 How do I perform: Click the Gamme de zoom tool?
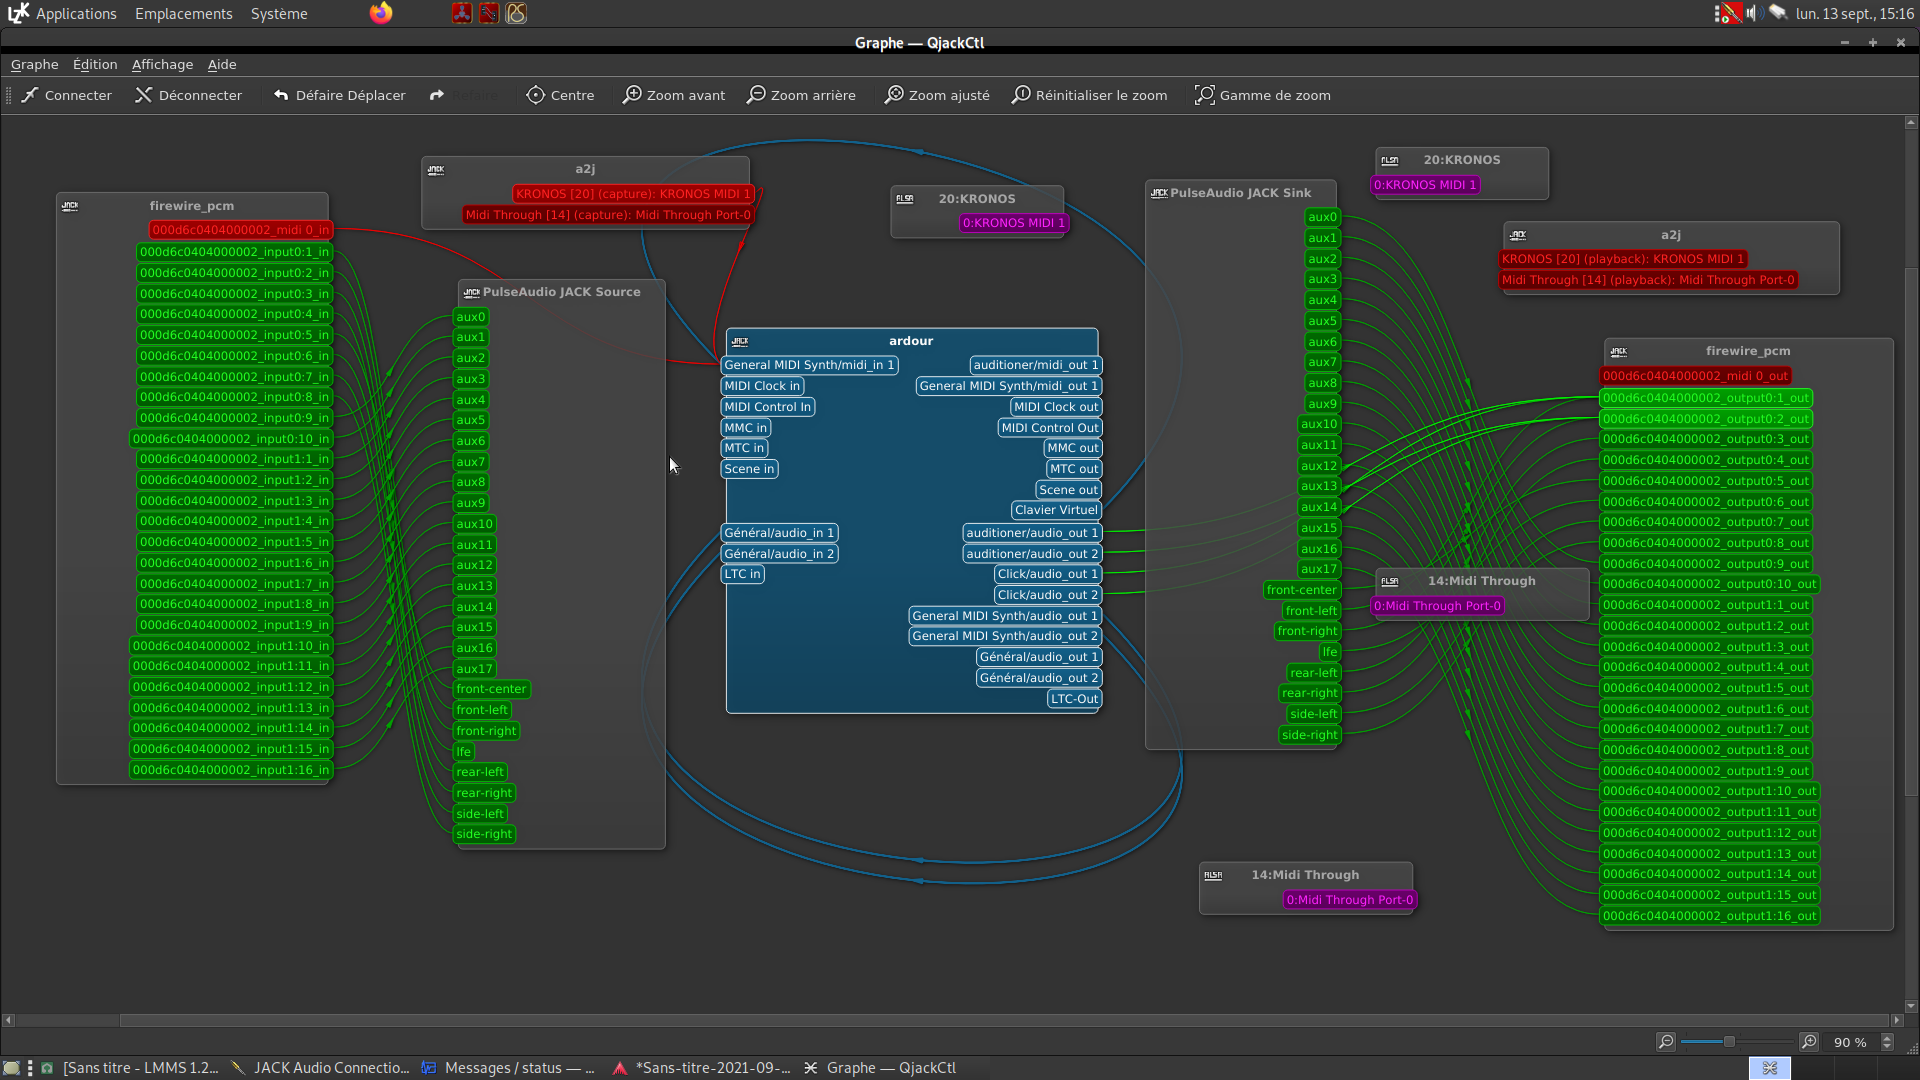(x=1262, y=95)
